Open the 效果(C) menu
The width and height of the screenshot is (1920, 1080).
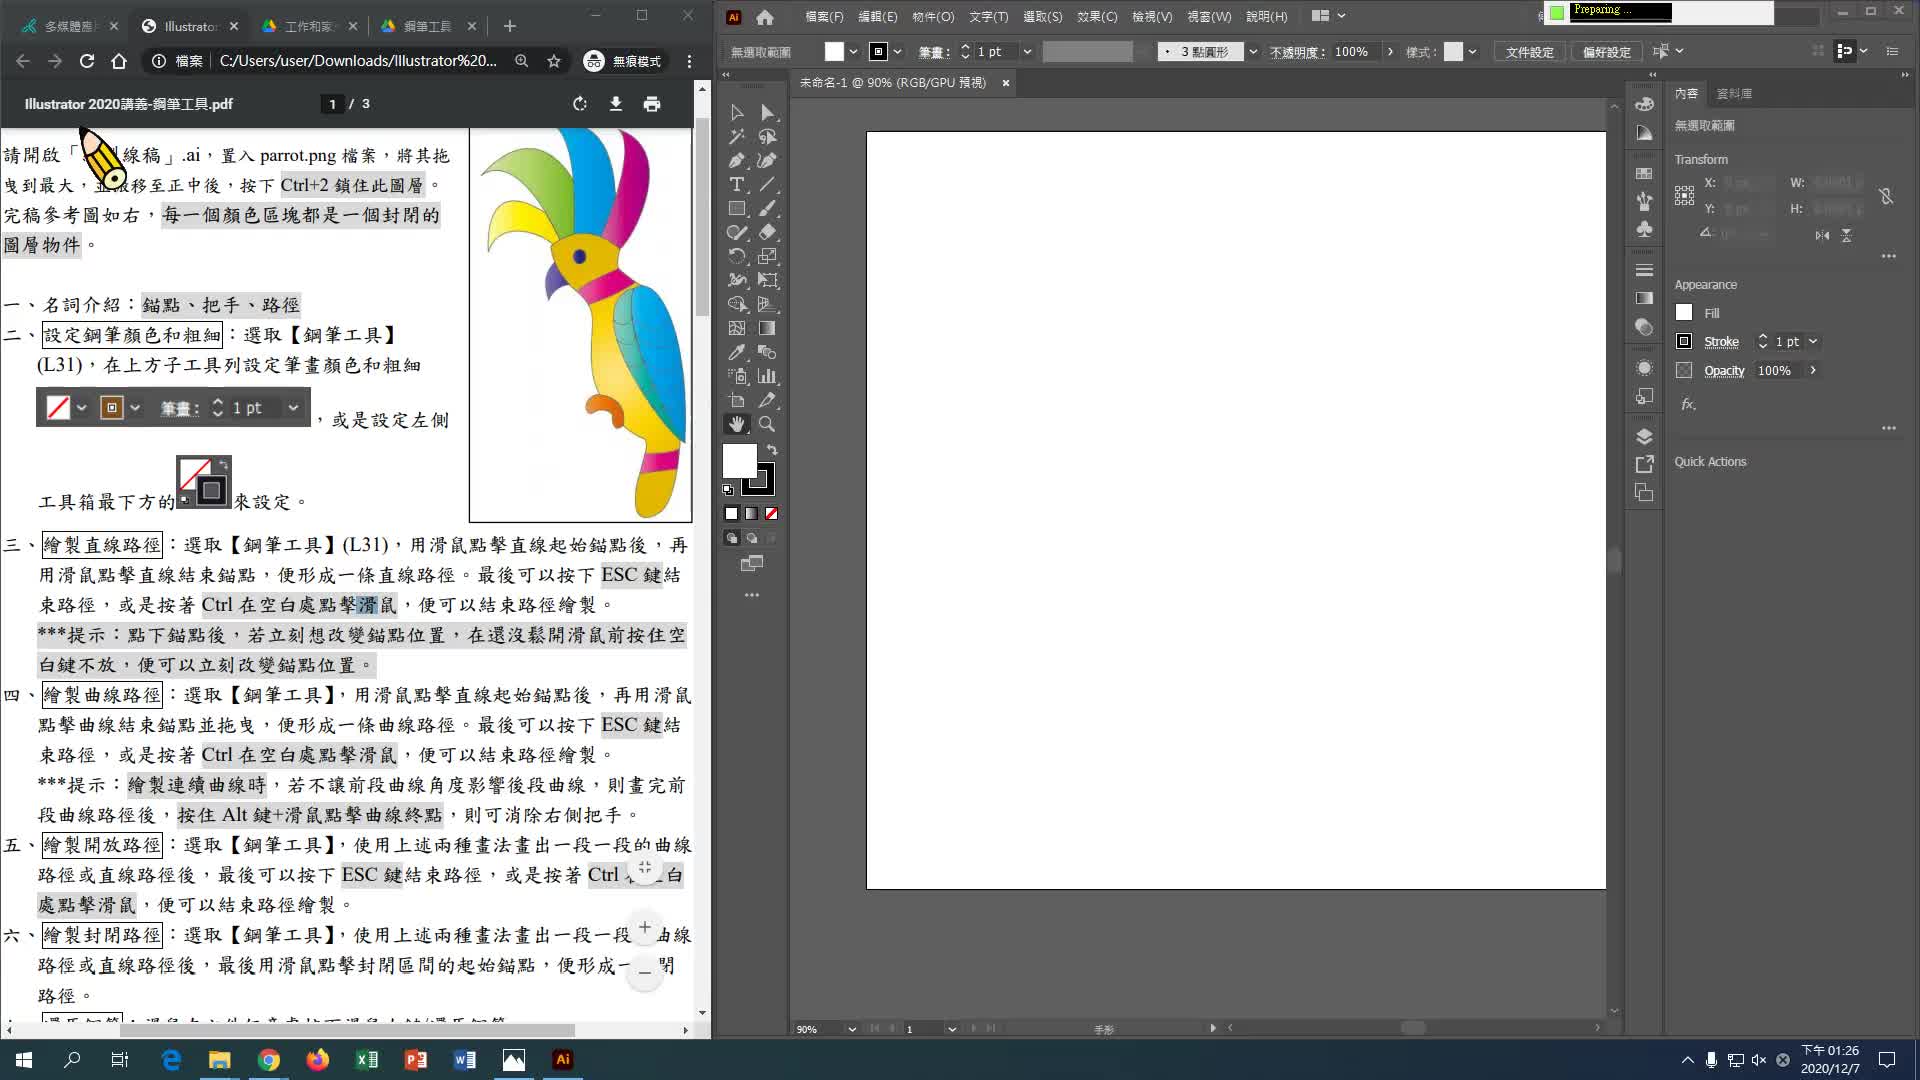pos(1097,17)
